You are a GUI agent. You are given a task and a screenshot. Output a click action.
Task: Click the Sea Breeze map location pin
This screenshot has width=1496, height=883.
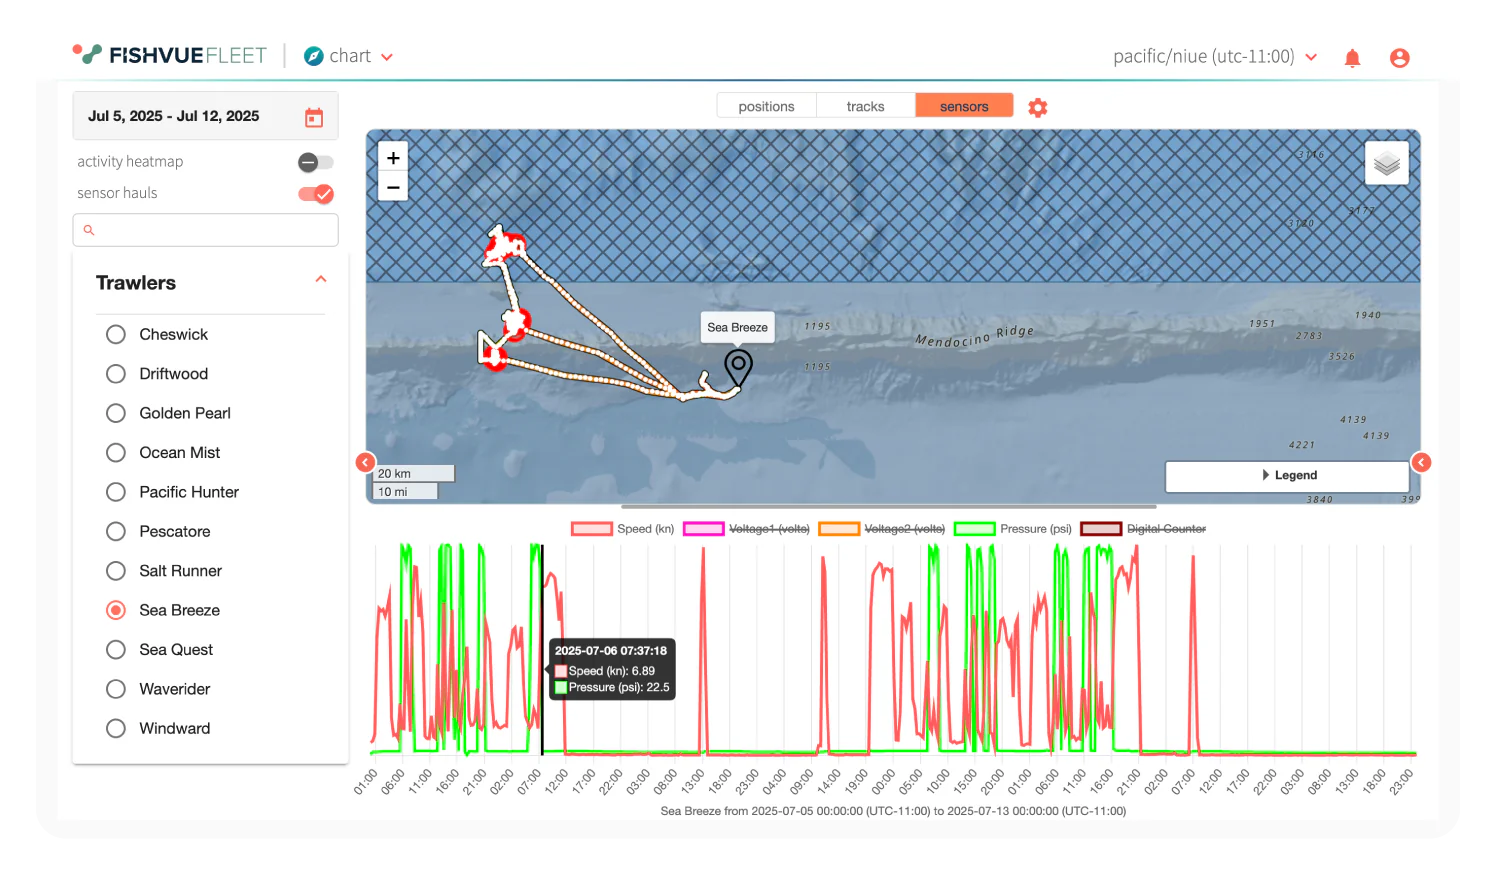pos(738,366)
